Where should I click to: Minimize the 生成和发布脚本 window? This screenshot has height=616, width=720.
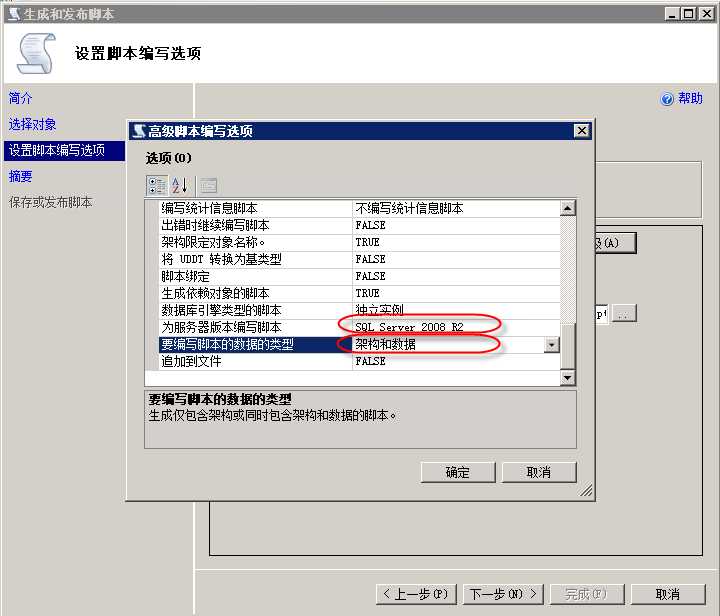click(672, 14)
